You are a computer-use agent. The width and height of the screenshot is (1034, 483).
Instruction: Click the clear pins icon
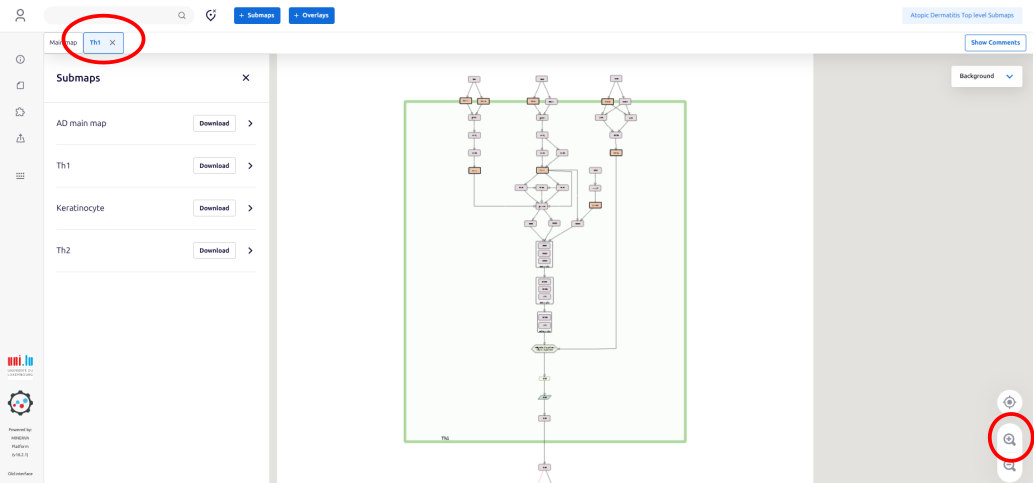(211, 15)
